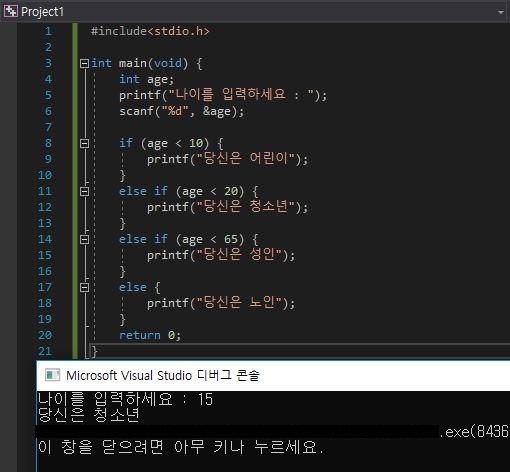Click the console output '당신은 청소년'
Viewport: 510px width, 472px height.
pyautogui.click(x=89, y=415)
